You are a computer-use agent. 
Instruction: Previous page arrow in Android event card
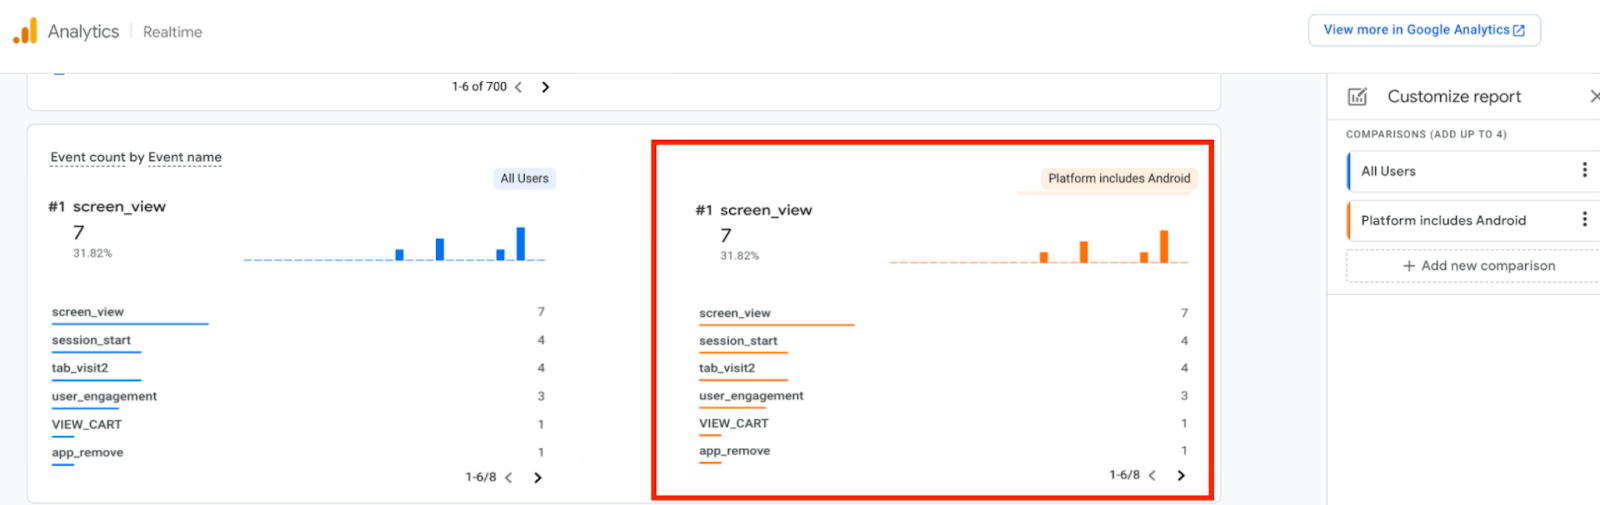(x=1152, y=476)
